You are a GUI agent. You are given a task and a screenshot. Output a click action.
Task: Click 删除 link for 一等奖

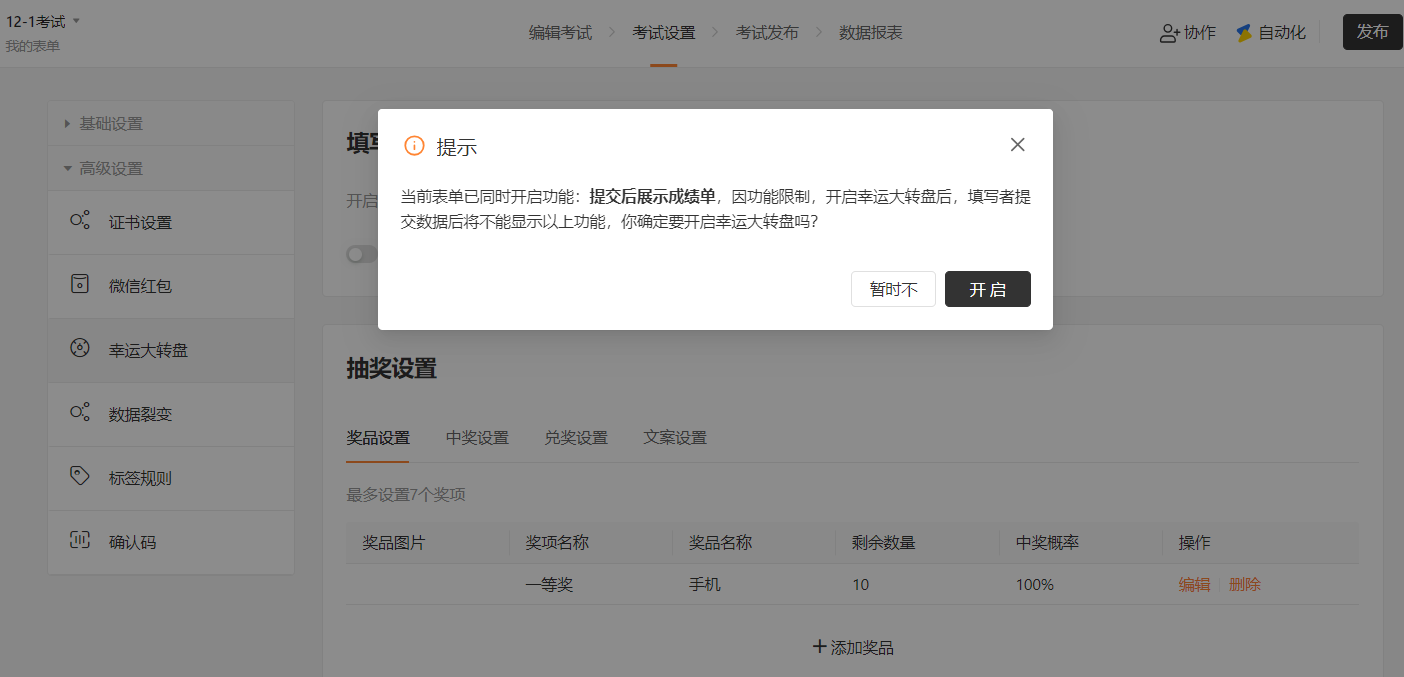(x=1245, y=584)
